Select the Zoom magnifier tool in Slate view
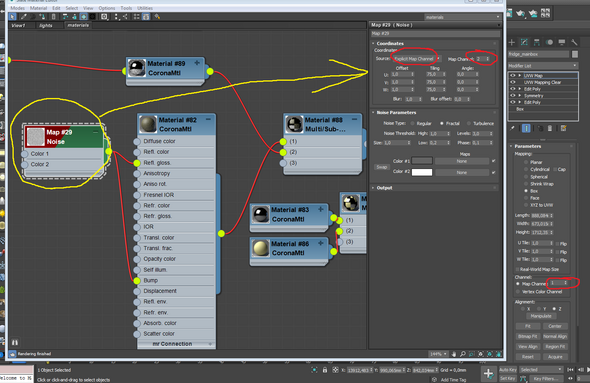Image resolution: width=590 pixels, height=383 pixels. (463, 354)
